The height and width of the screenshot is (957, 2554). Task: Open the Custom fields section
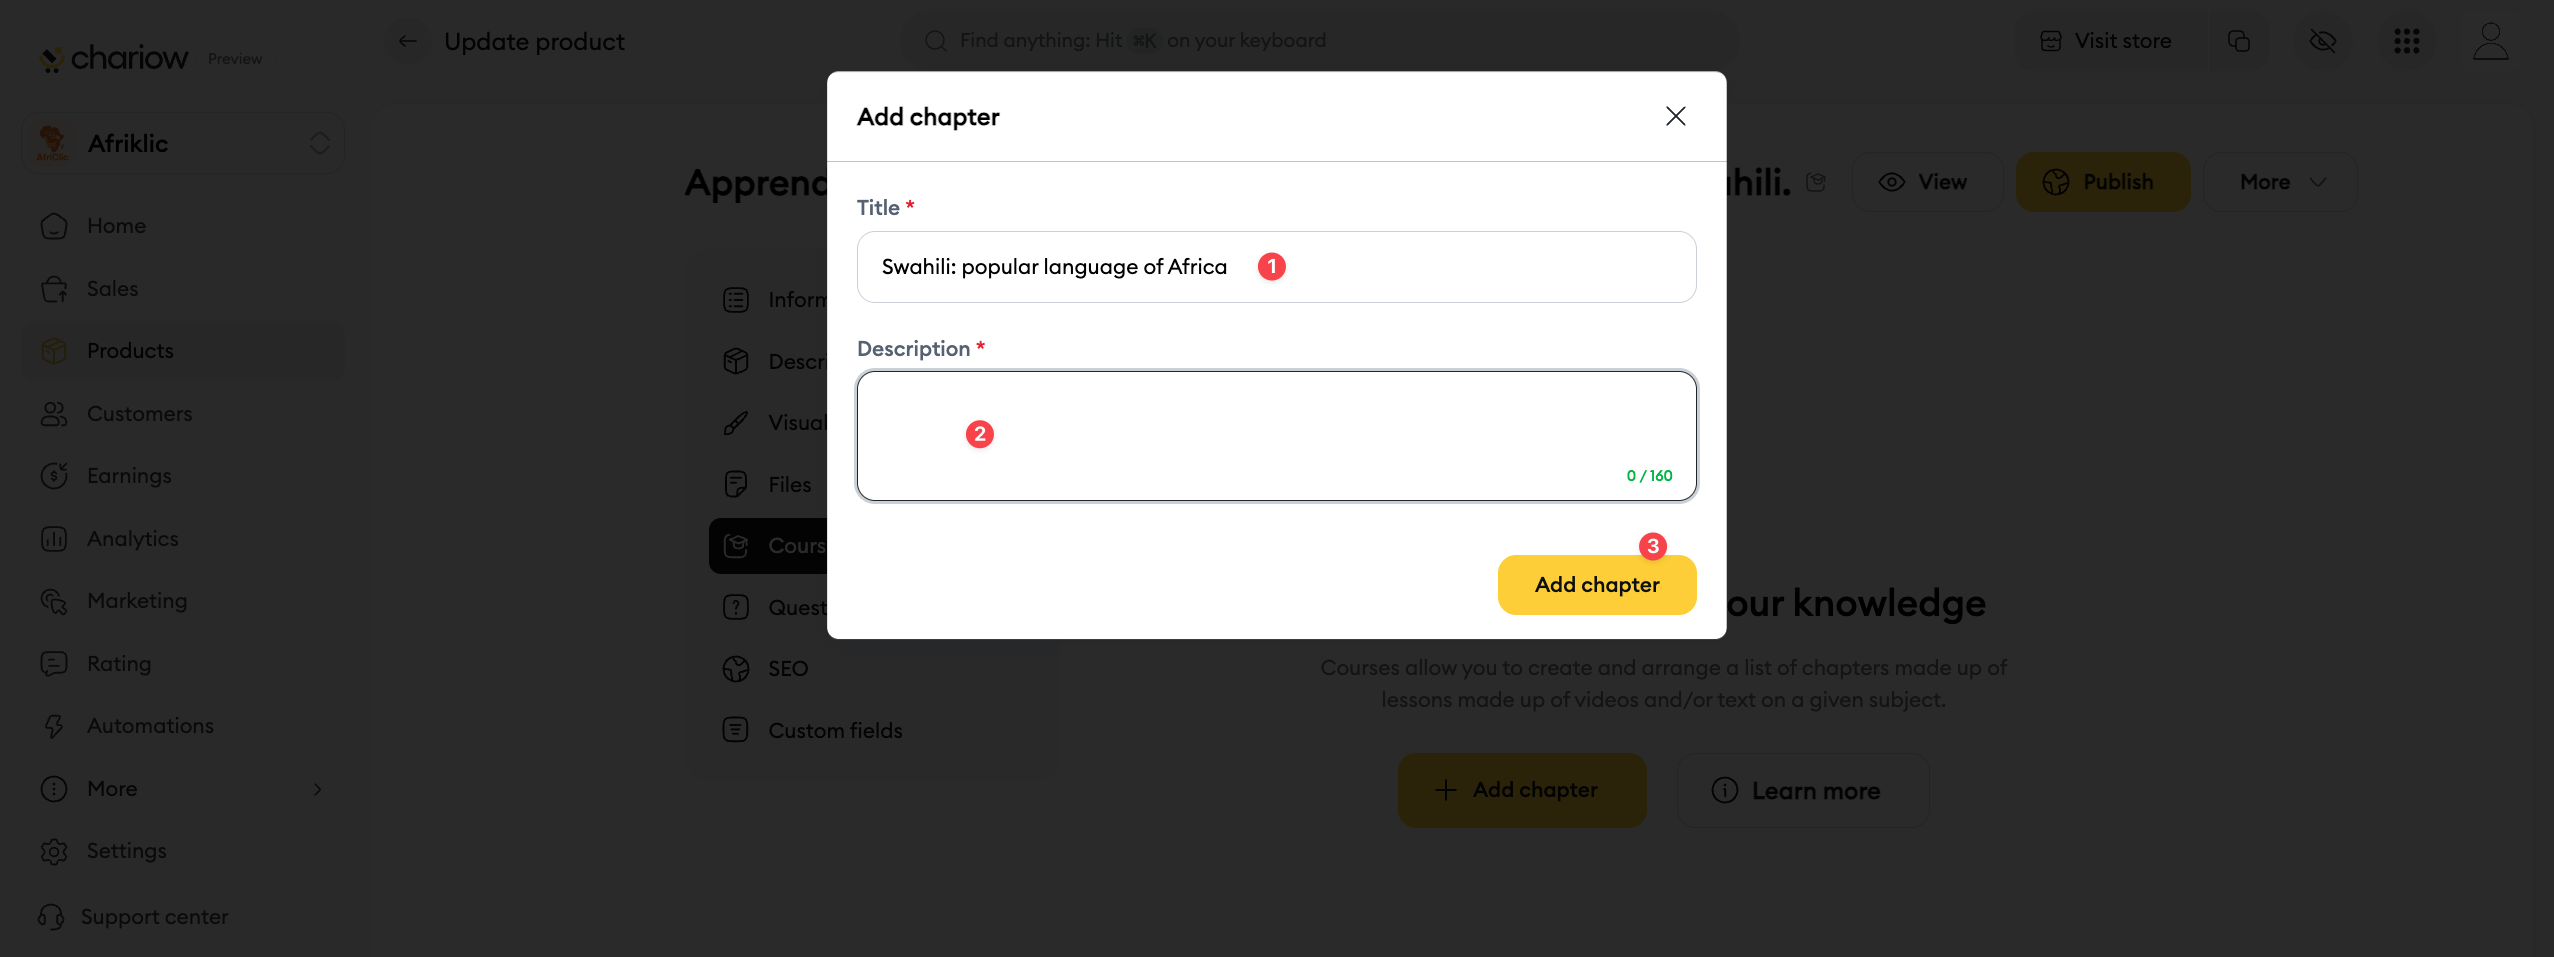tap(834, 731)
